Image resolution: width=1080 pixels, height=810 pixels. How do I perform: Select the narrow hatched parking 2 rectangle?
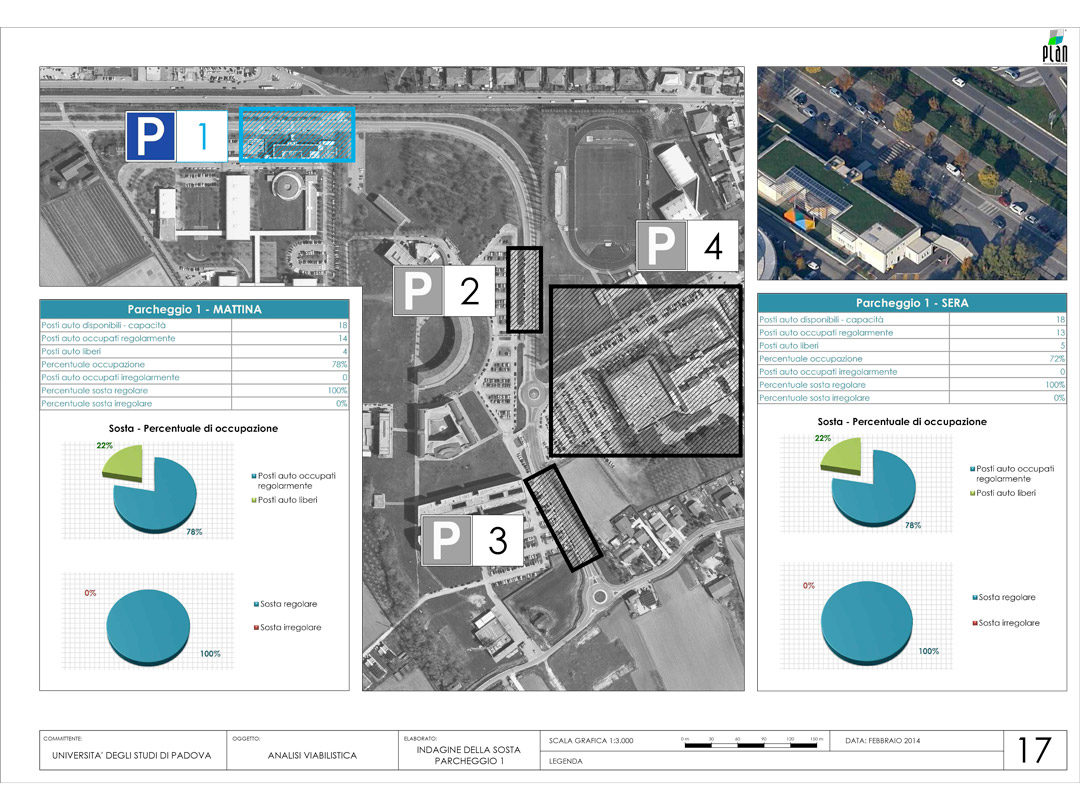click(524, 289)
